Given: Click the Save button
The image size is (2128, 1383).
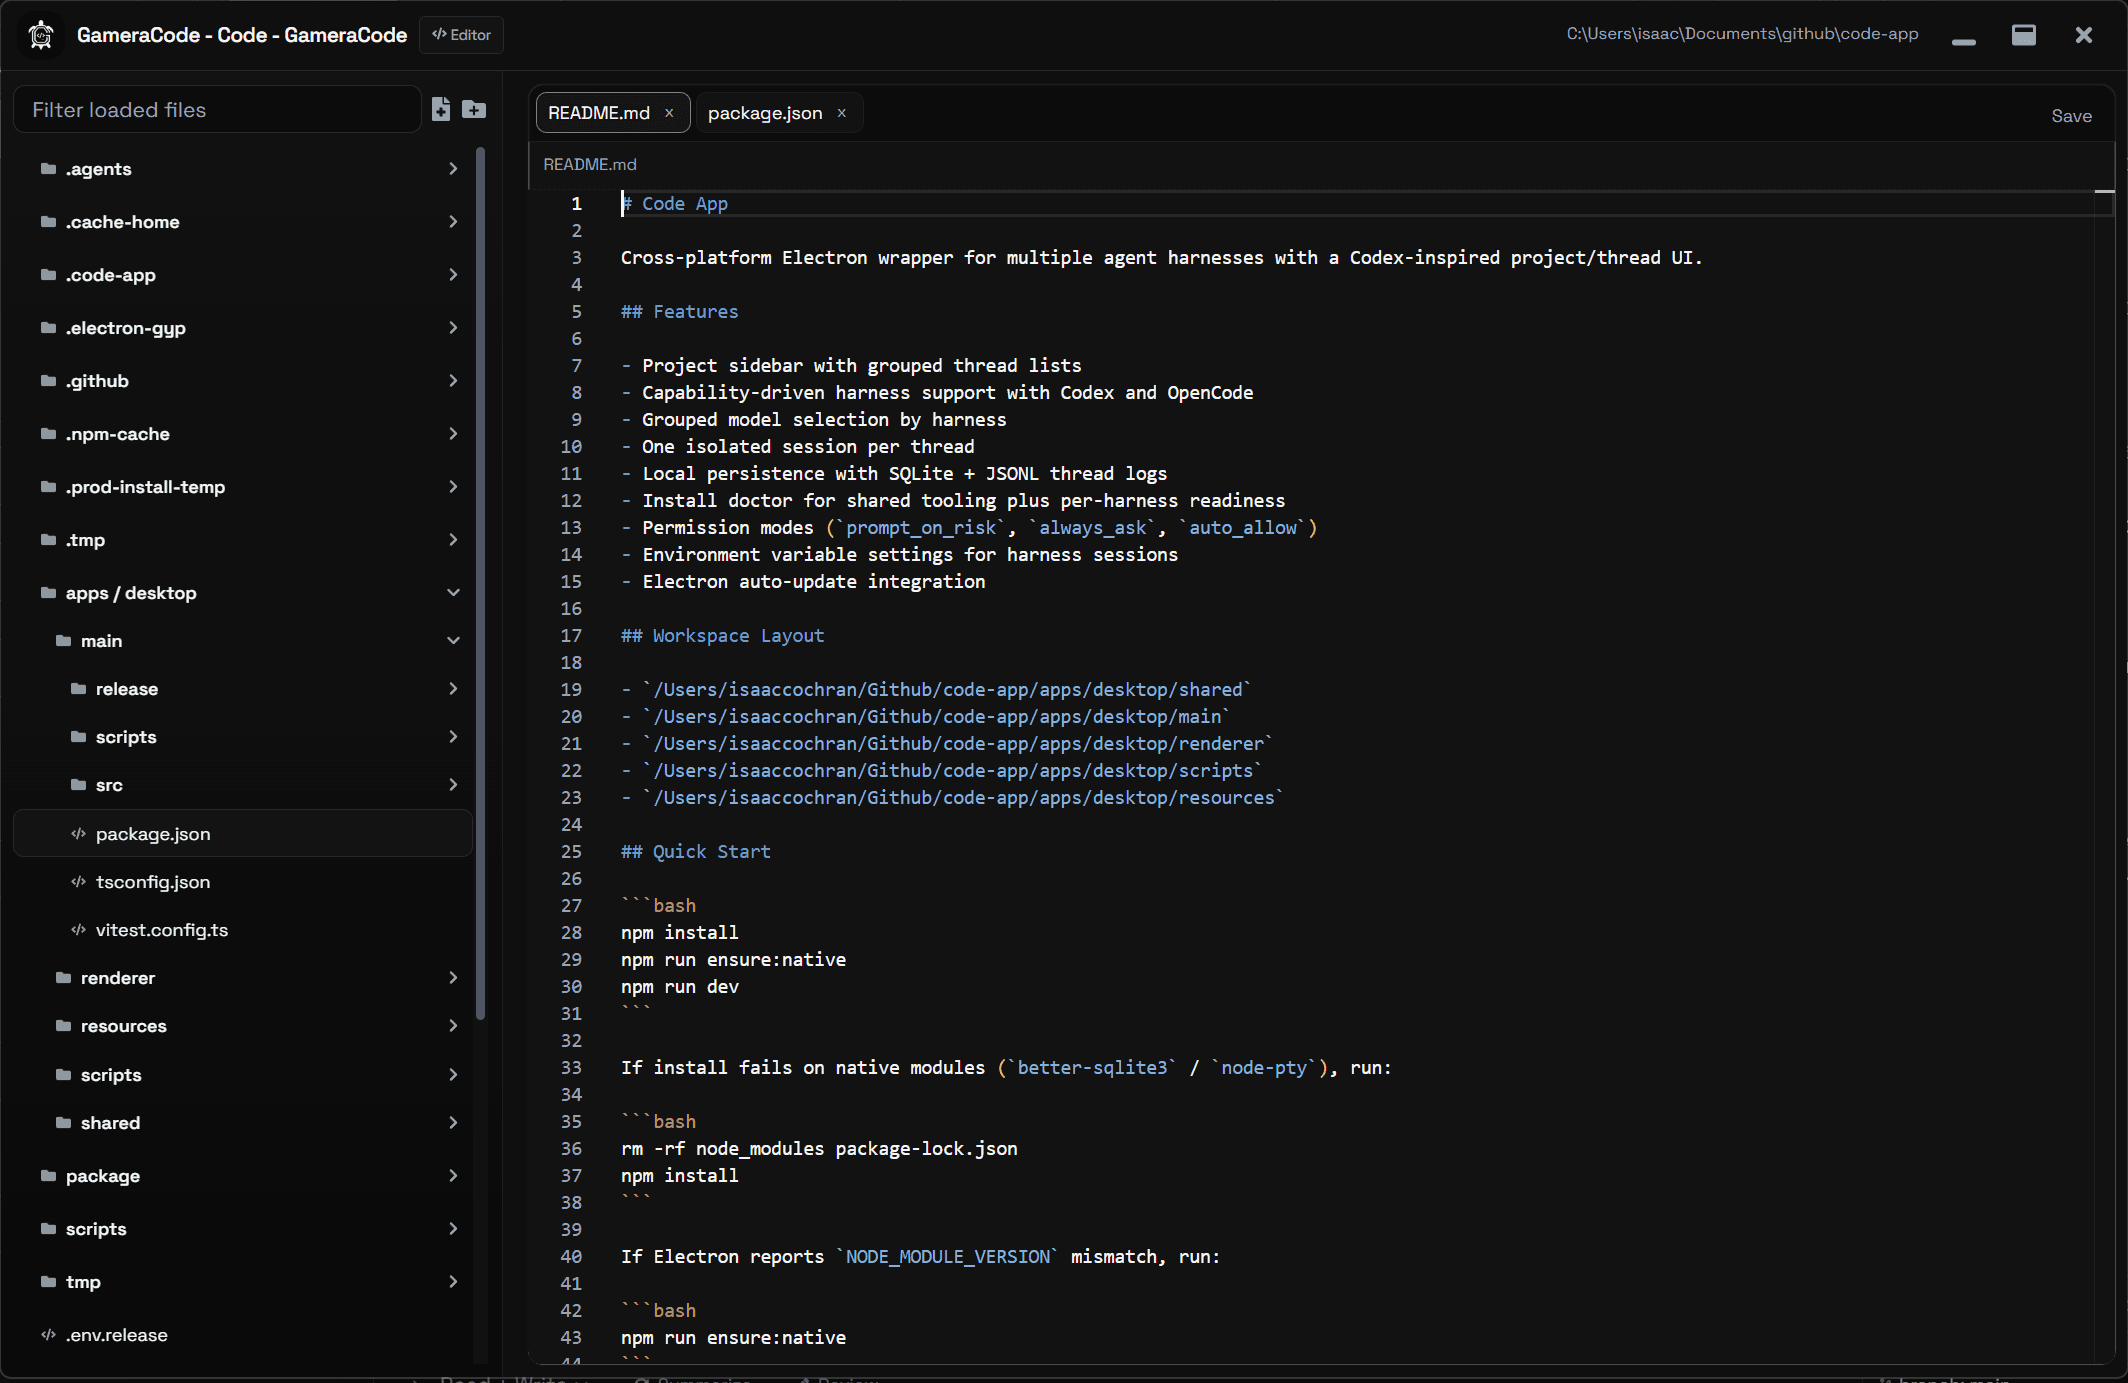Looking at the screenshot, I should coord(2071,116).
